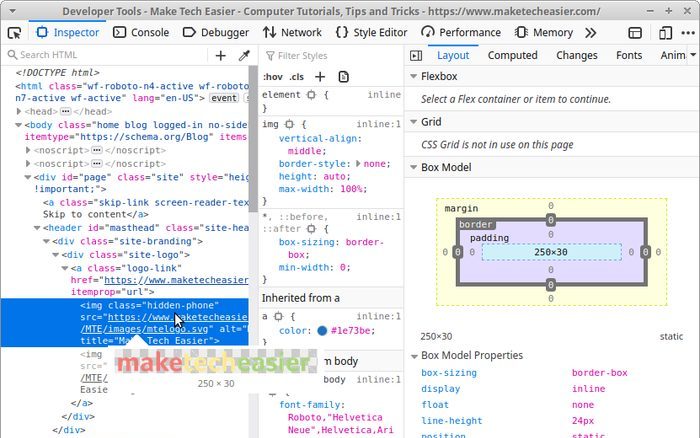700x438 pixels.
Task: Click the skip-link anchor node
Action: pyautogui.click(x=146, y=208)
